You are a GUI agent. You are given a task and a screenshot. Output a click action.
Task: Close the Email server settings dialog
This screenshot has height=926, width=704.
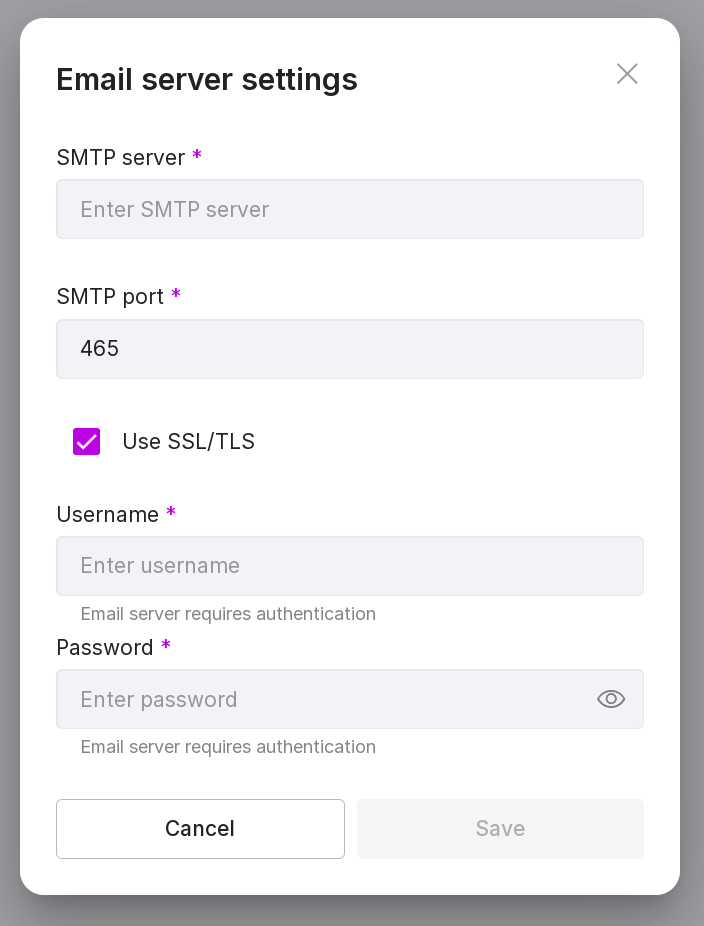click(627, 74)
